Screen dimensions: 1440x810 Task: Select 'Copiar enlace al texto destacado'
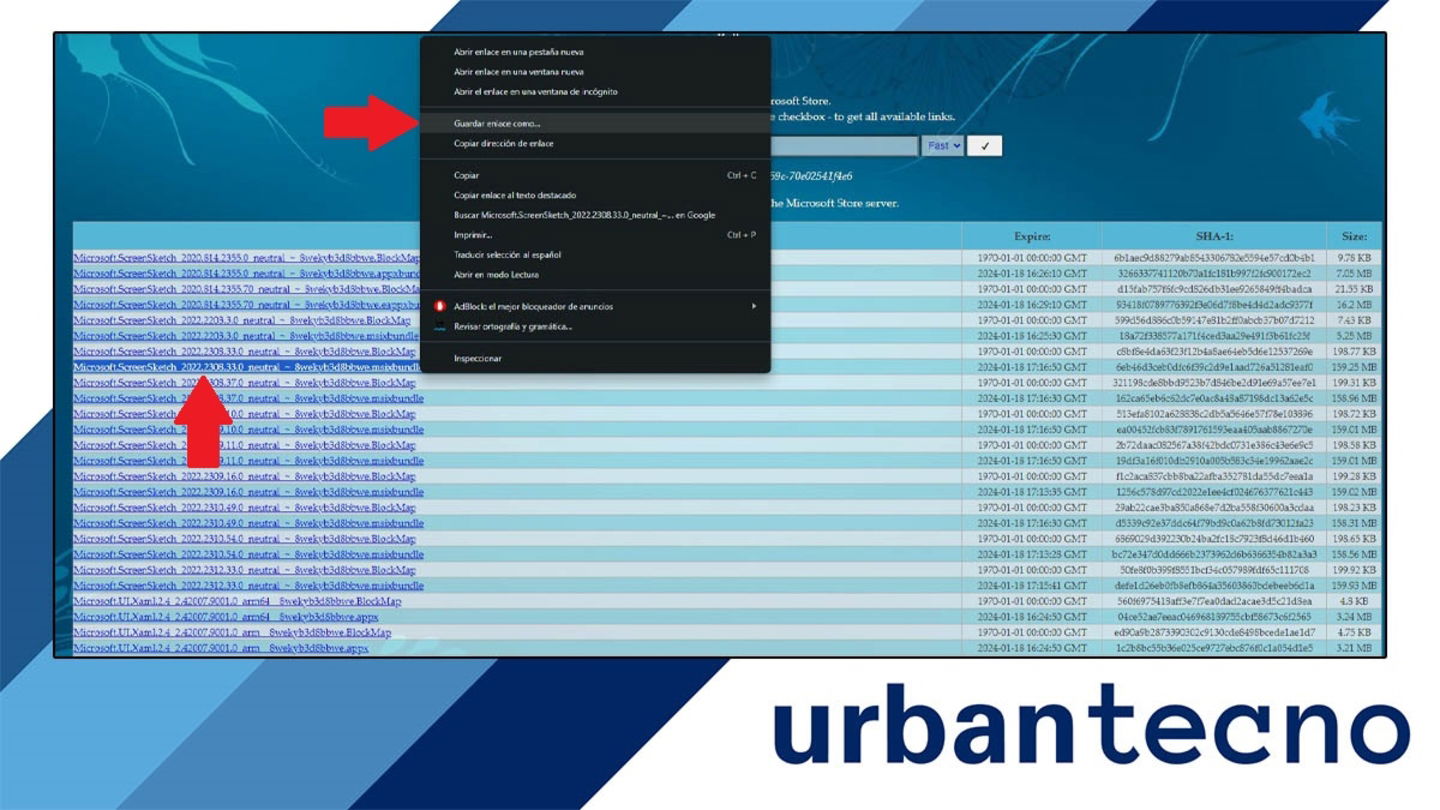515,196
